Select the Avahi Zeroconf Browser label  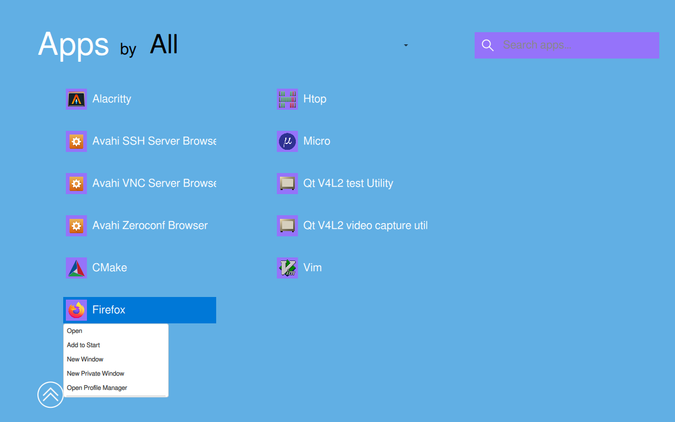150,226
